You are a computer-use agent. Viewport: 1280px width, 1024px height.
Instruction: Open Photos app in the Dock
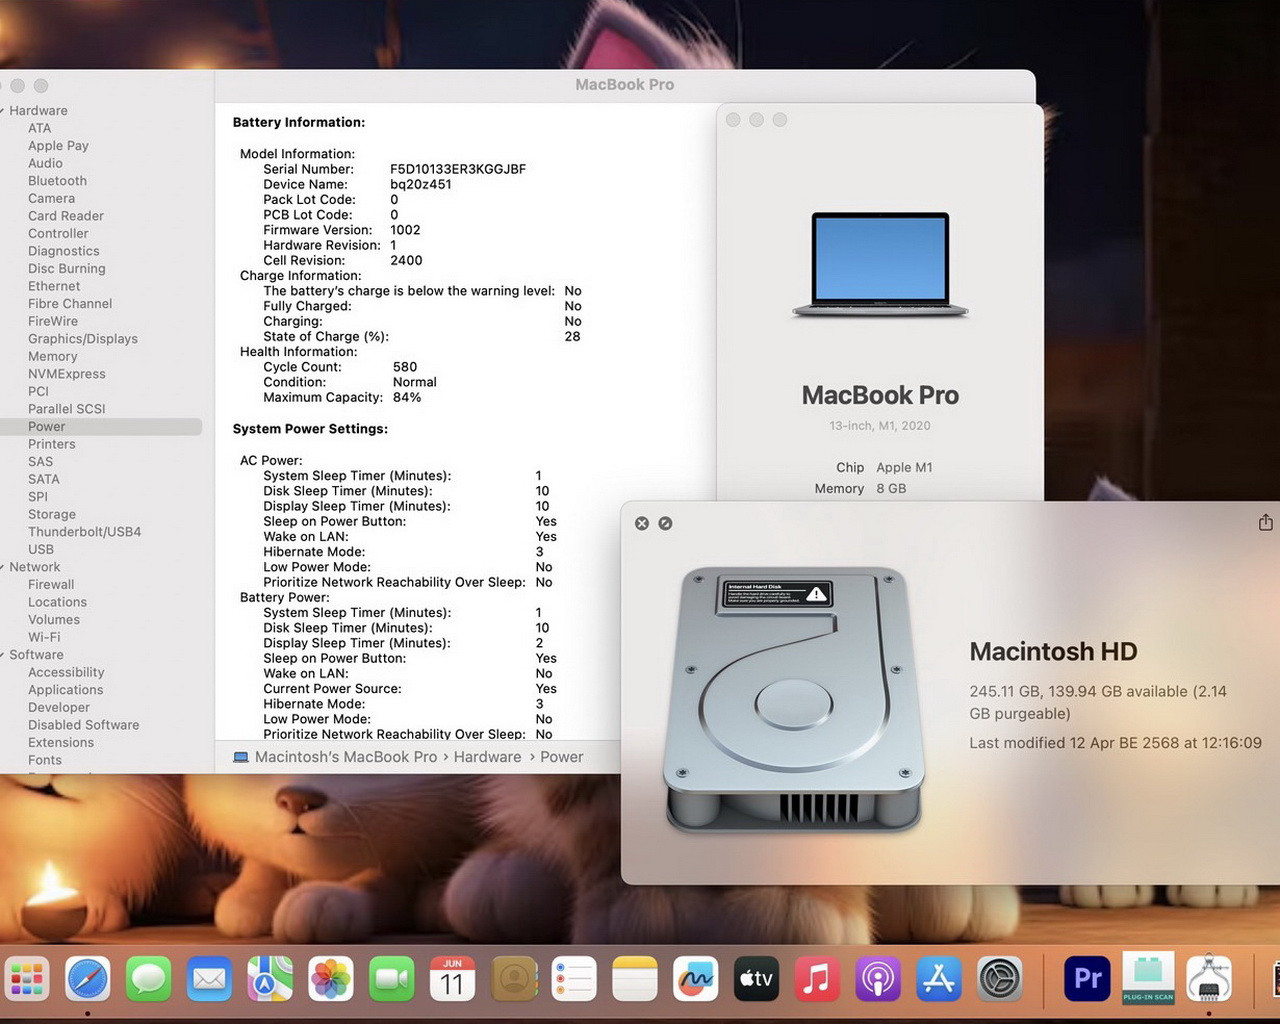(331, 978)
